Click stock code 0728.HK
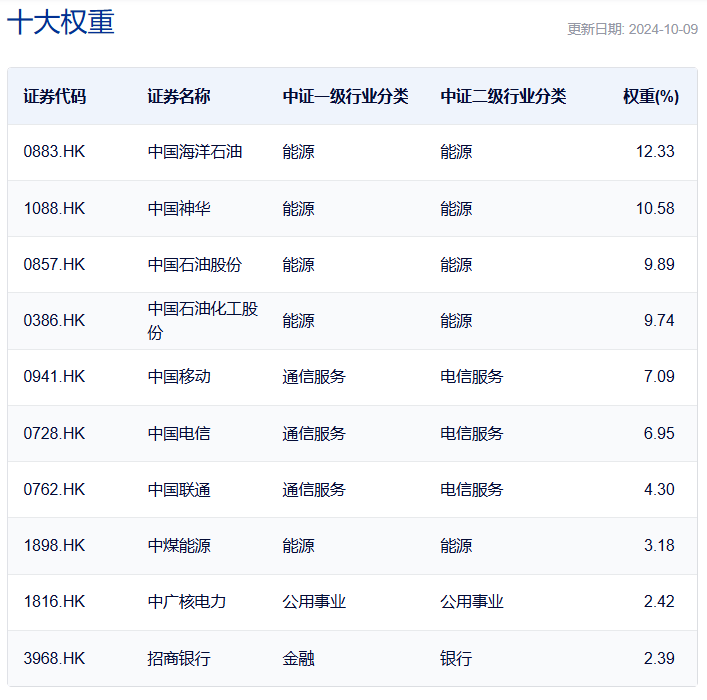The height and width of the screenshot is (700, 707). (55, 433)
